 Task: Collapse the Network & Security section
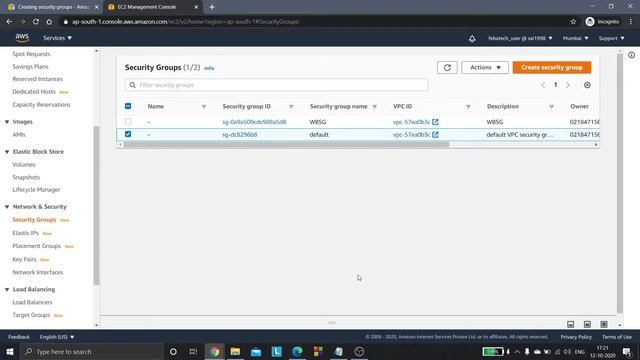point(7,207)
